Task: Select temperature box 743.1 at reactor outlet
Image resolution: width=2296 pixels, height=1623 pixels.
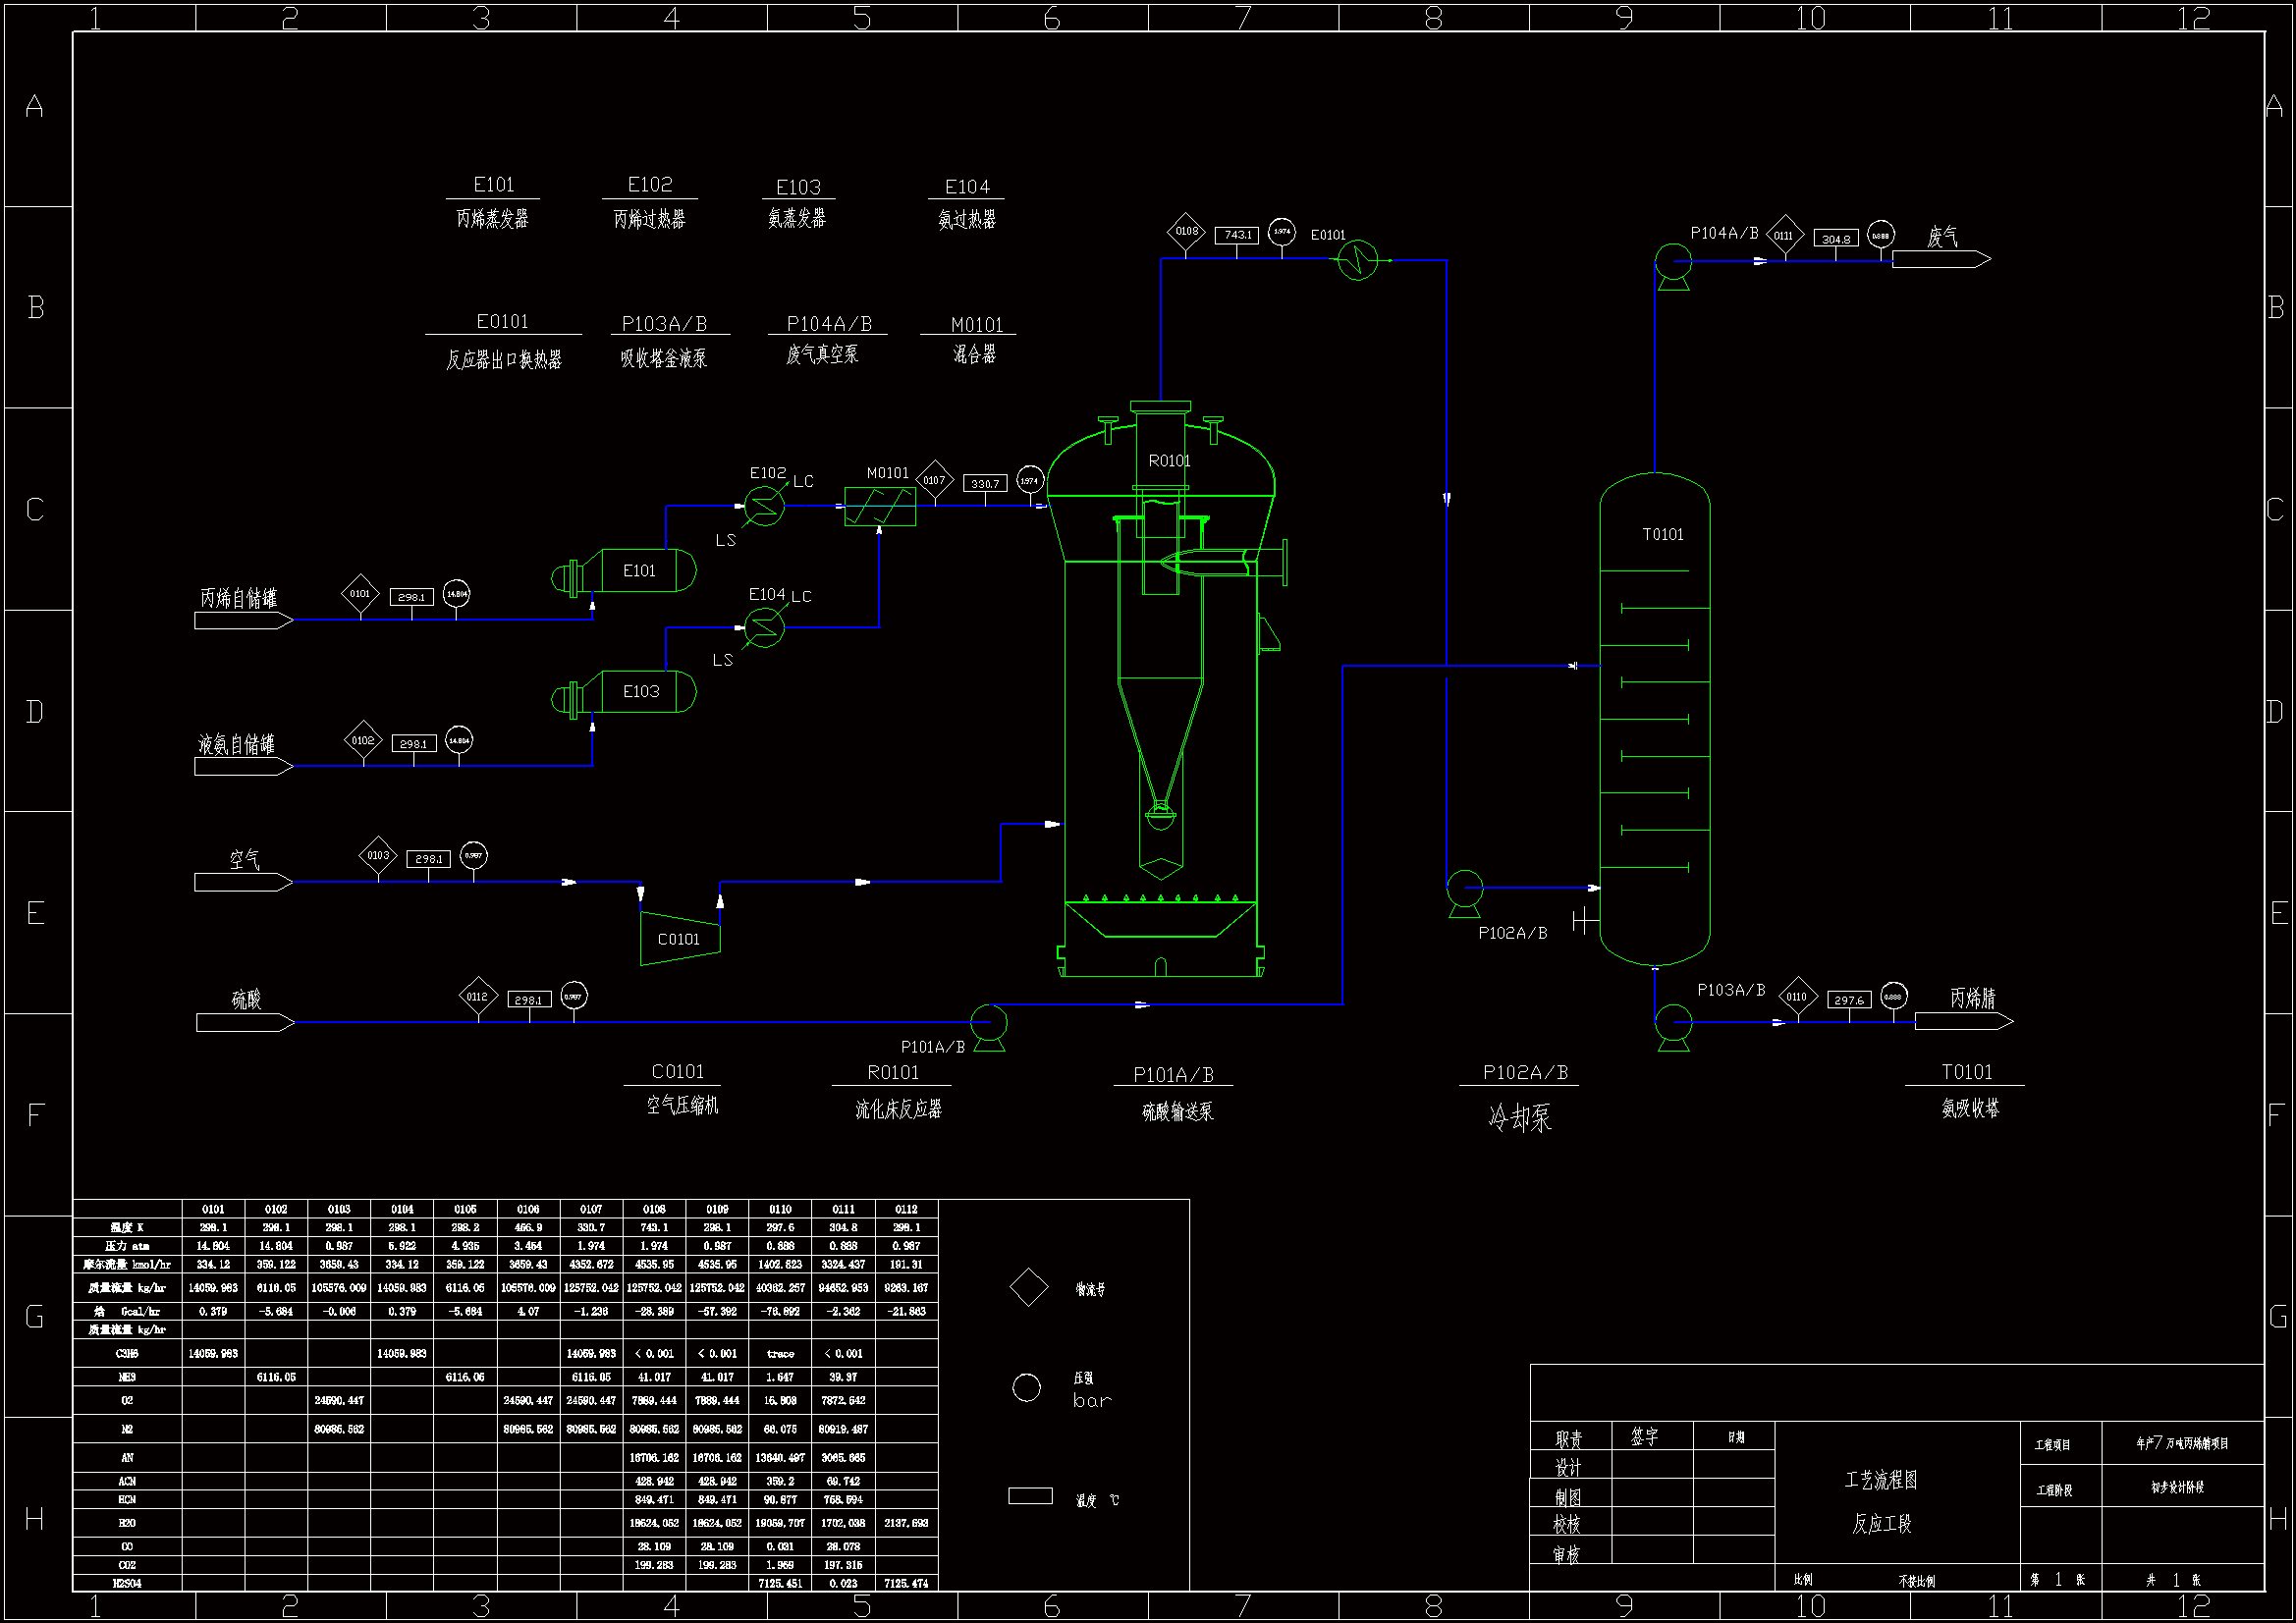Action: (1237, 235)
